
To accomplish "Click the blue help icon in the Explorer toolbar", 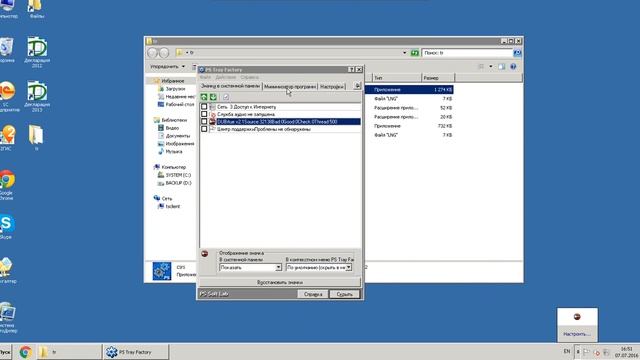I will tap(513, 67).
